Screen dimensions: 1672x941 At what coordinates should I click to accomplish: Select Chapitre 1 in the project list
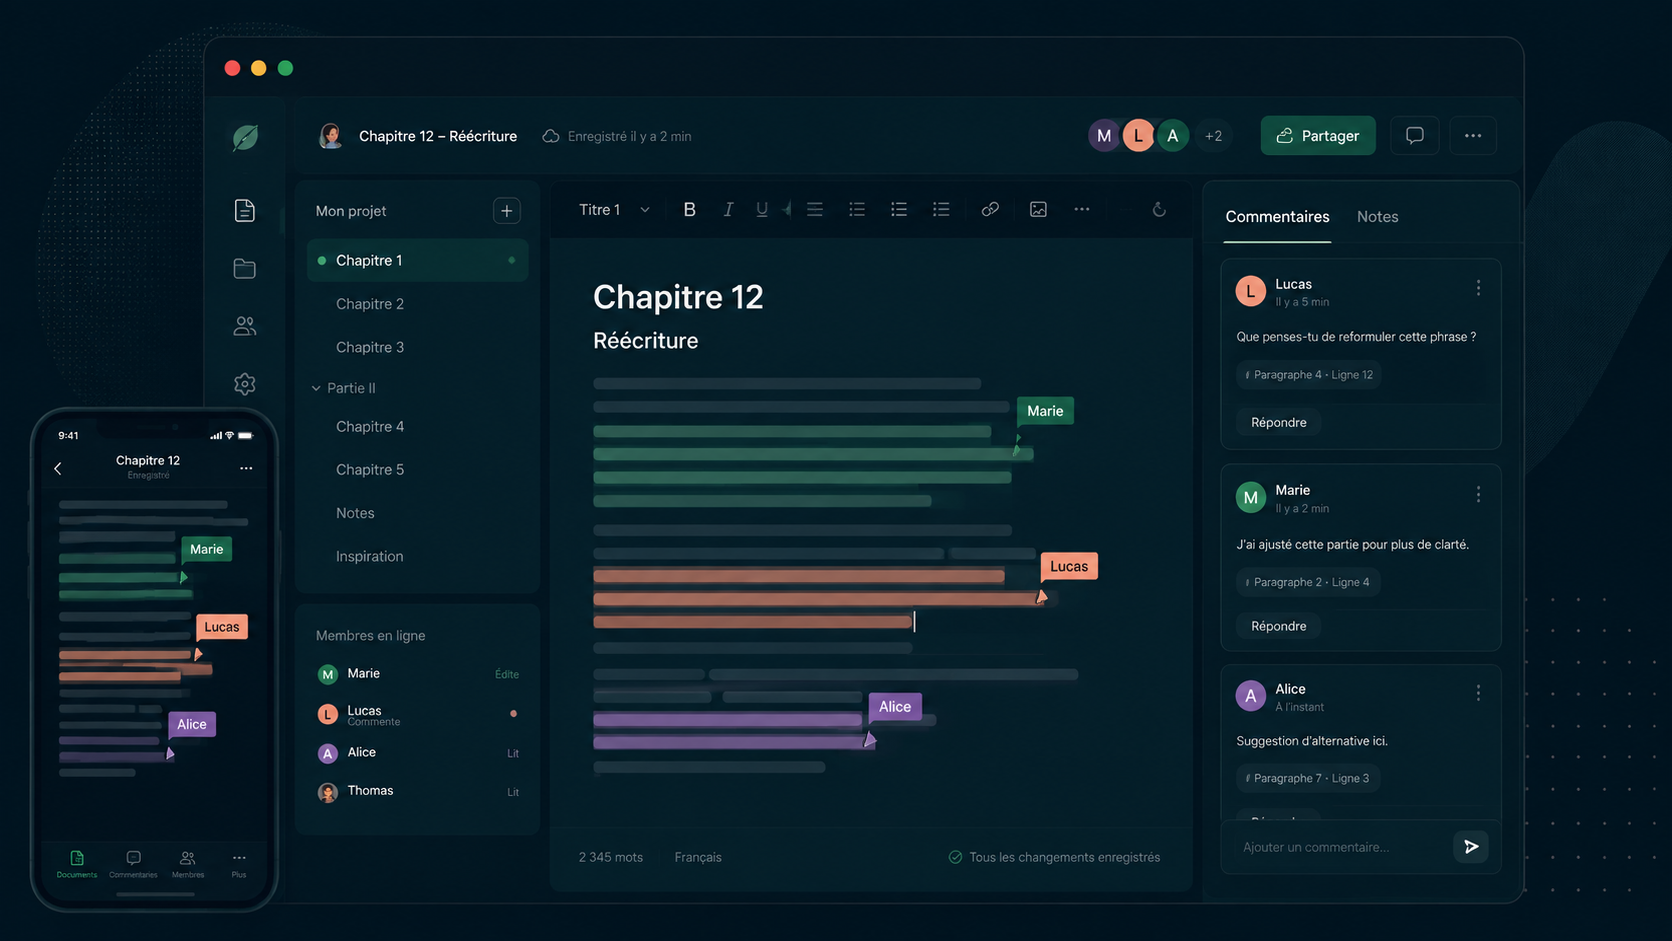point(417,260)
